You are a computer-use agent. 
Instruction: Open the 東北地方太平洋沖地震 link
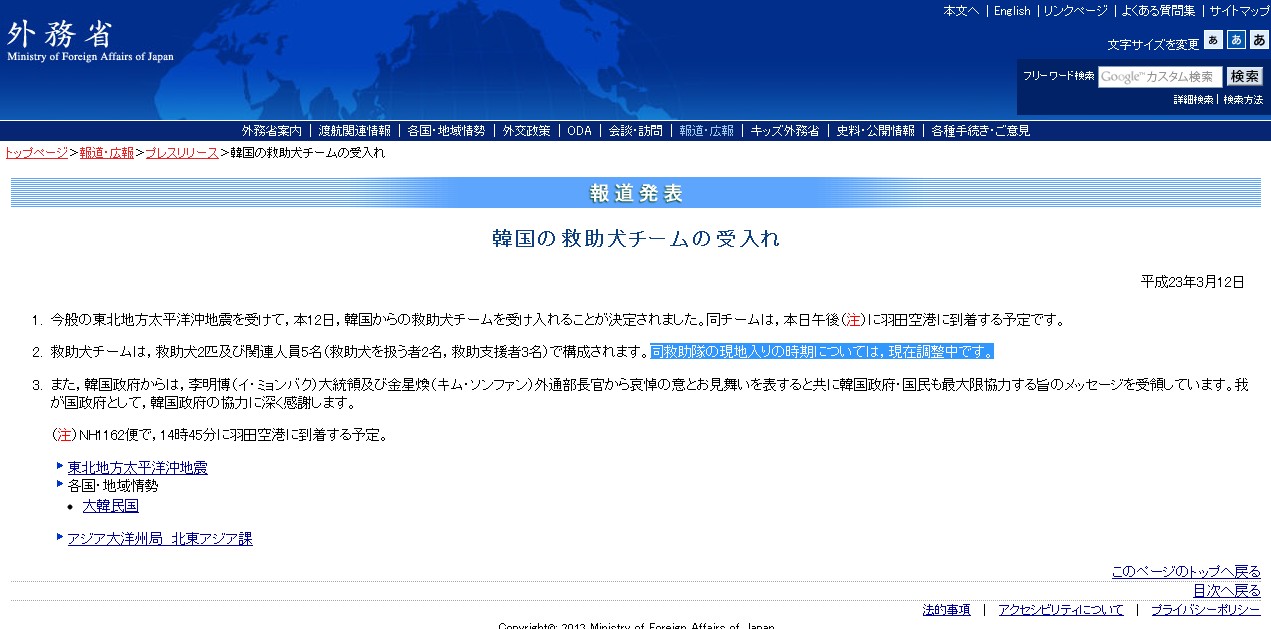(137, 468)
